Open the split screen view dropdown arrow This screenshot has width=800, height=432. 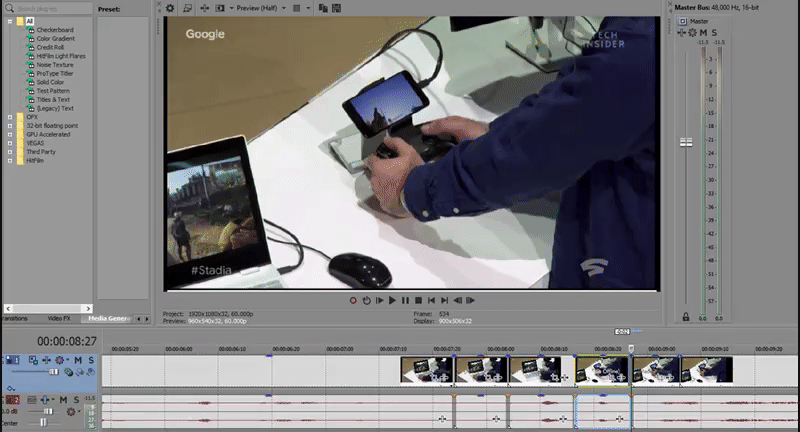231,8
